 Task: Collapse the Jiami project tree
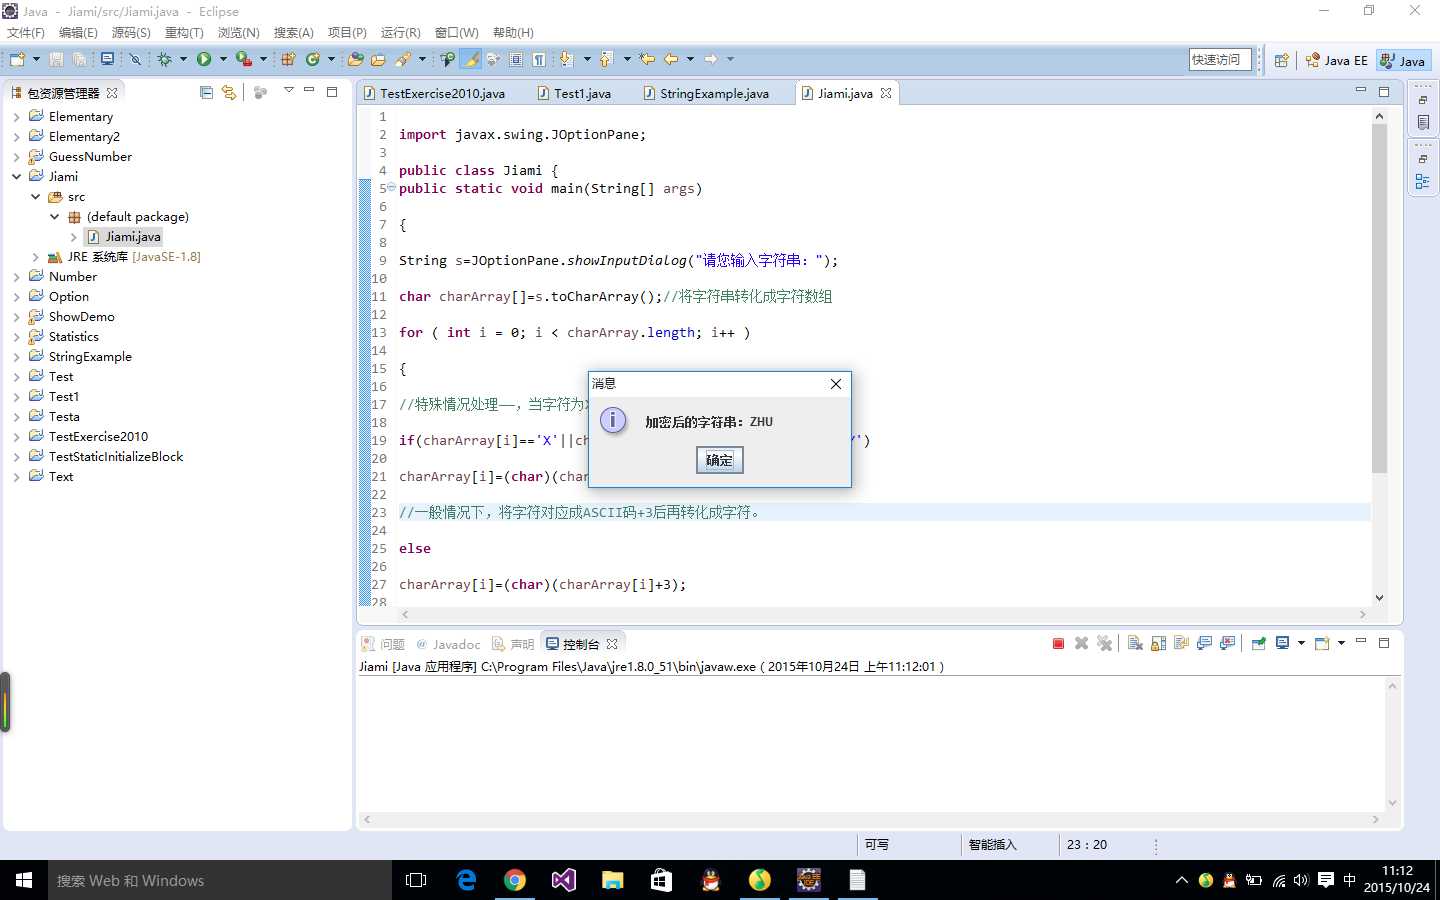(16, 177)
